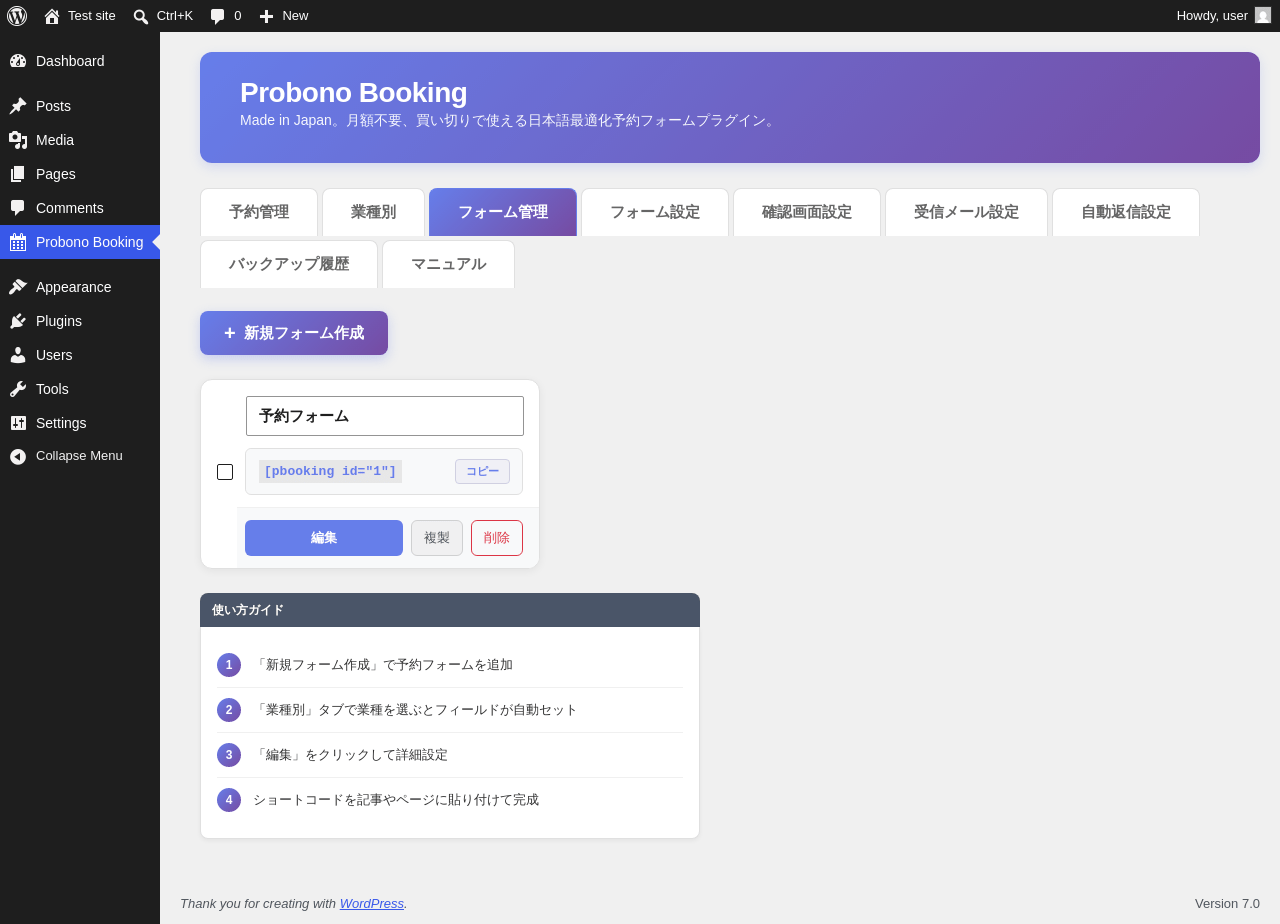Click the Posts pin icon

coord(18,106)
